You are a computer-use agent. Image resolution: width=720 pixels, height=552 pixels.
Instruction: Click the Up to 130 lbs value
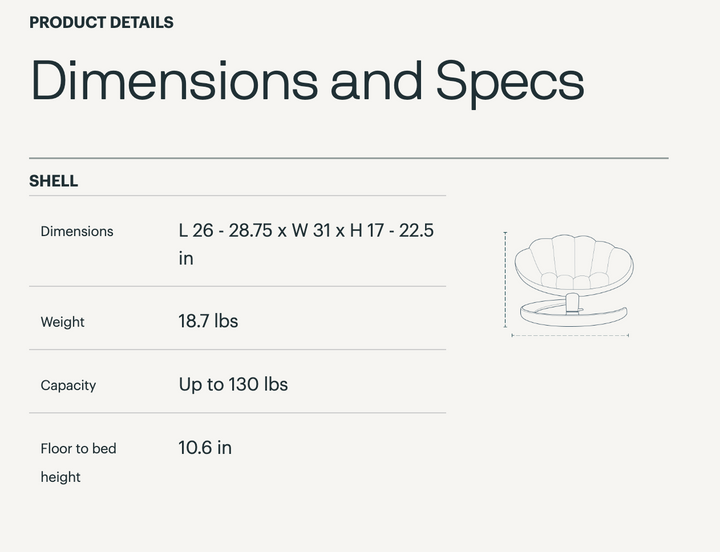pyautogui.click(x=233, y=384)
